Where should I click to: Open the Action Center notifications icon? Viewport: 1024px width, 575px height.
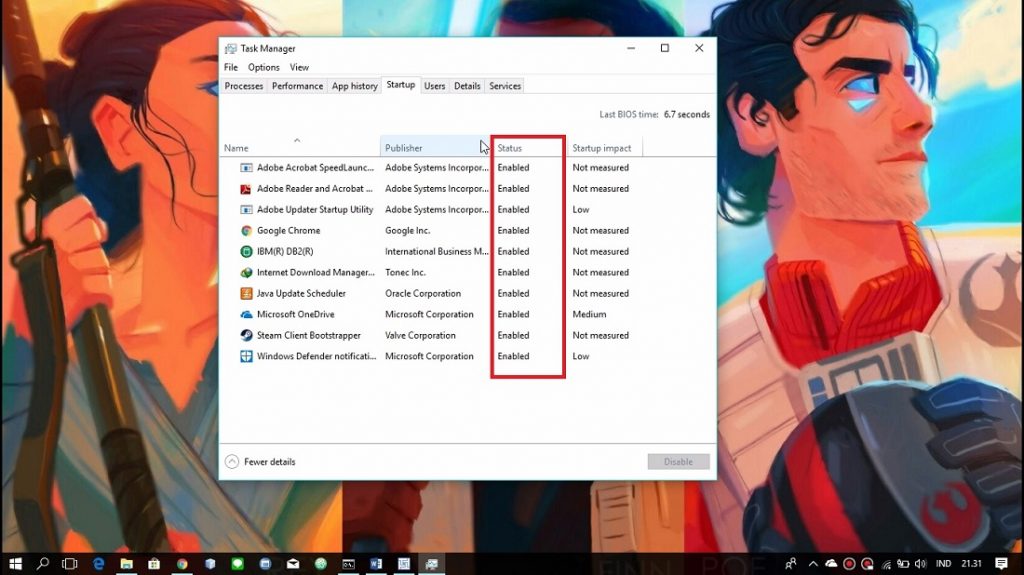coord(1001,564)
